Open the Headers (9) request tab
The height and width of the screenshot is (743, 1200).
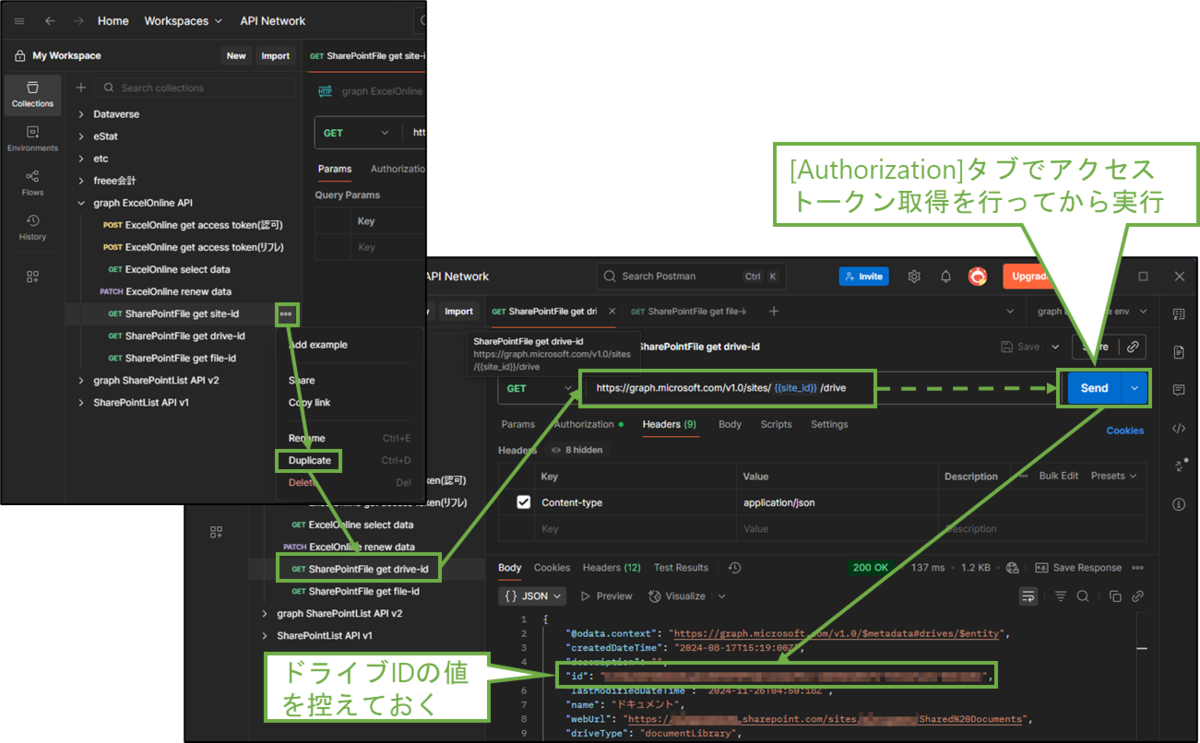[x=669, y=424]
